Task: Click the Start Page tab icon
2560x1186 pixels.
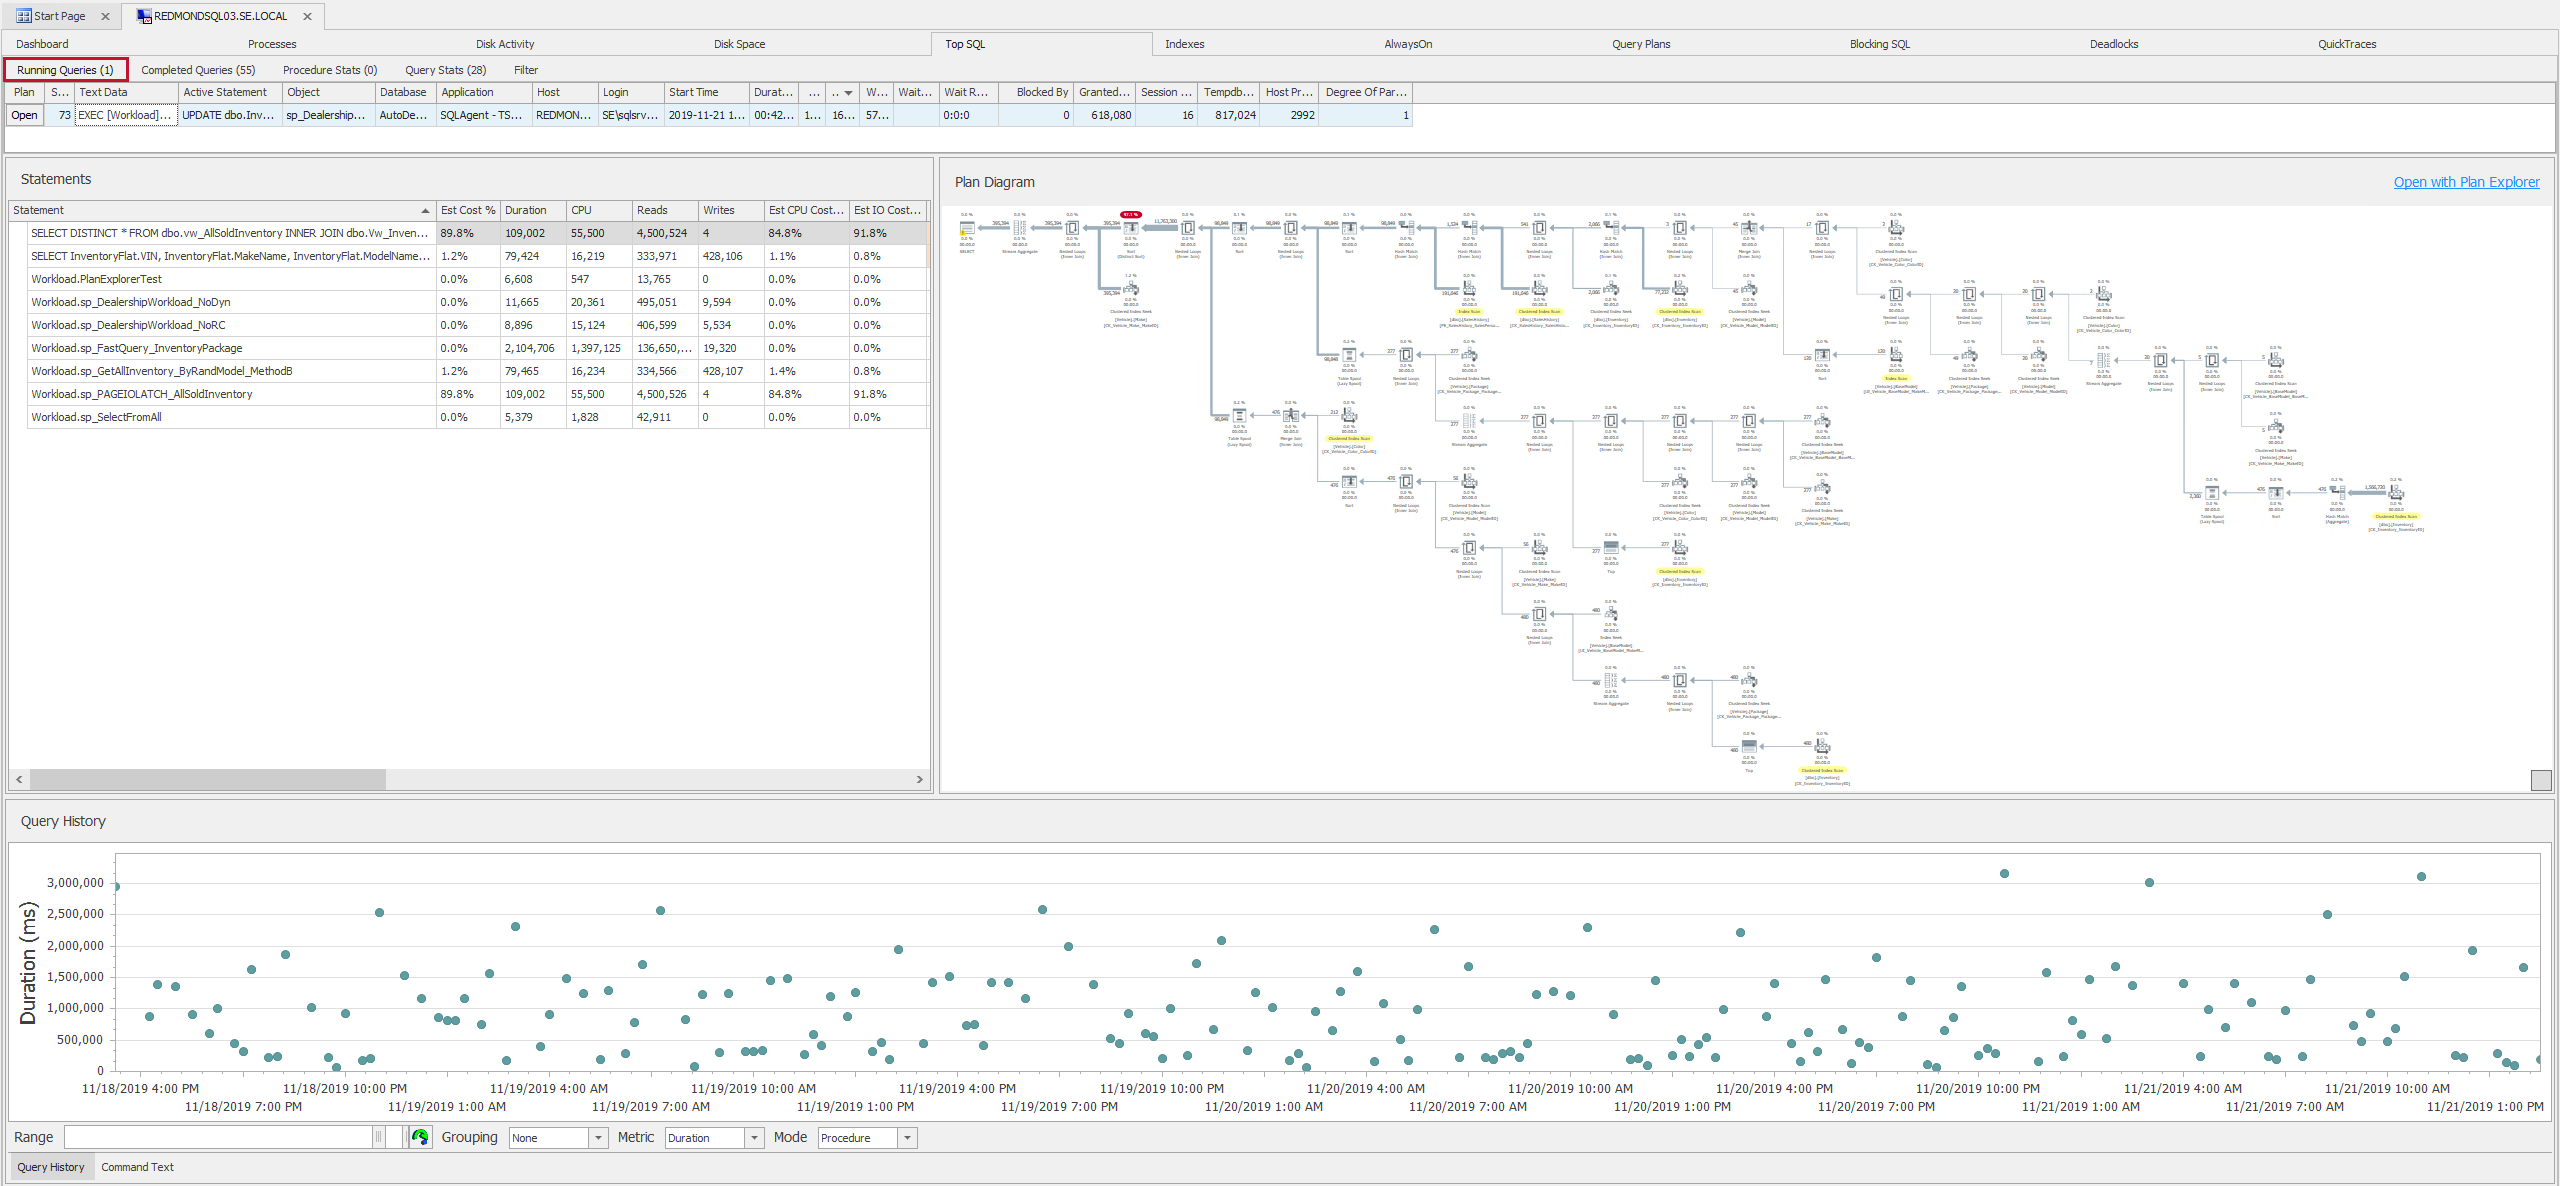Action: [x=22, y=16]
